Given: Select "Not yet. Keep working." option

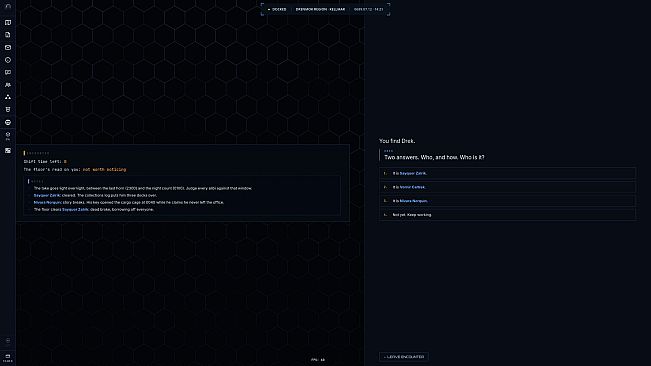Looking at the screenshot, I should point(507,215).
